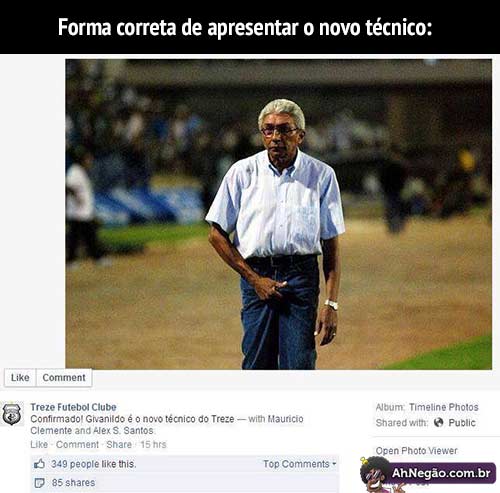Screen dimensions: 500x493
Task: Click the Public globe icon
Action: click(x=439, y=423)
